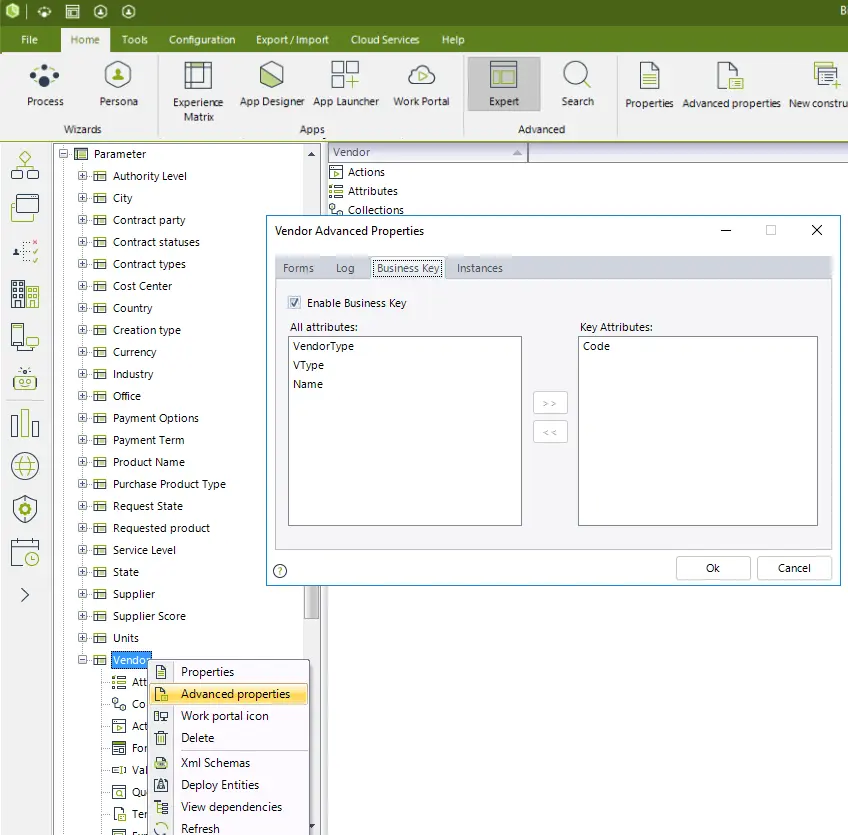The height and width of the screenshot is (835, 848).
Task: Select VendorType in All attributes list
Action: point(323,346)
